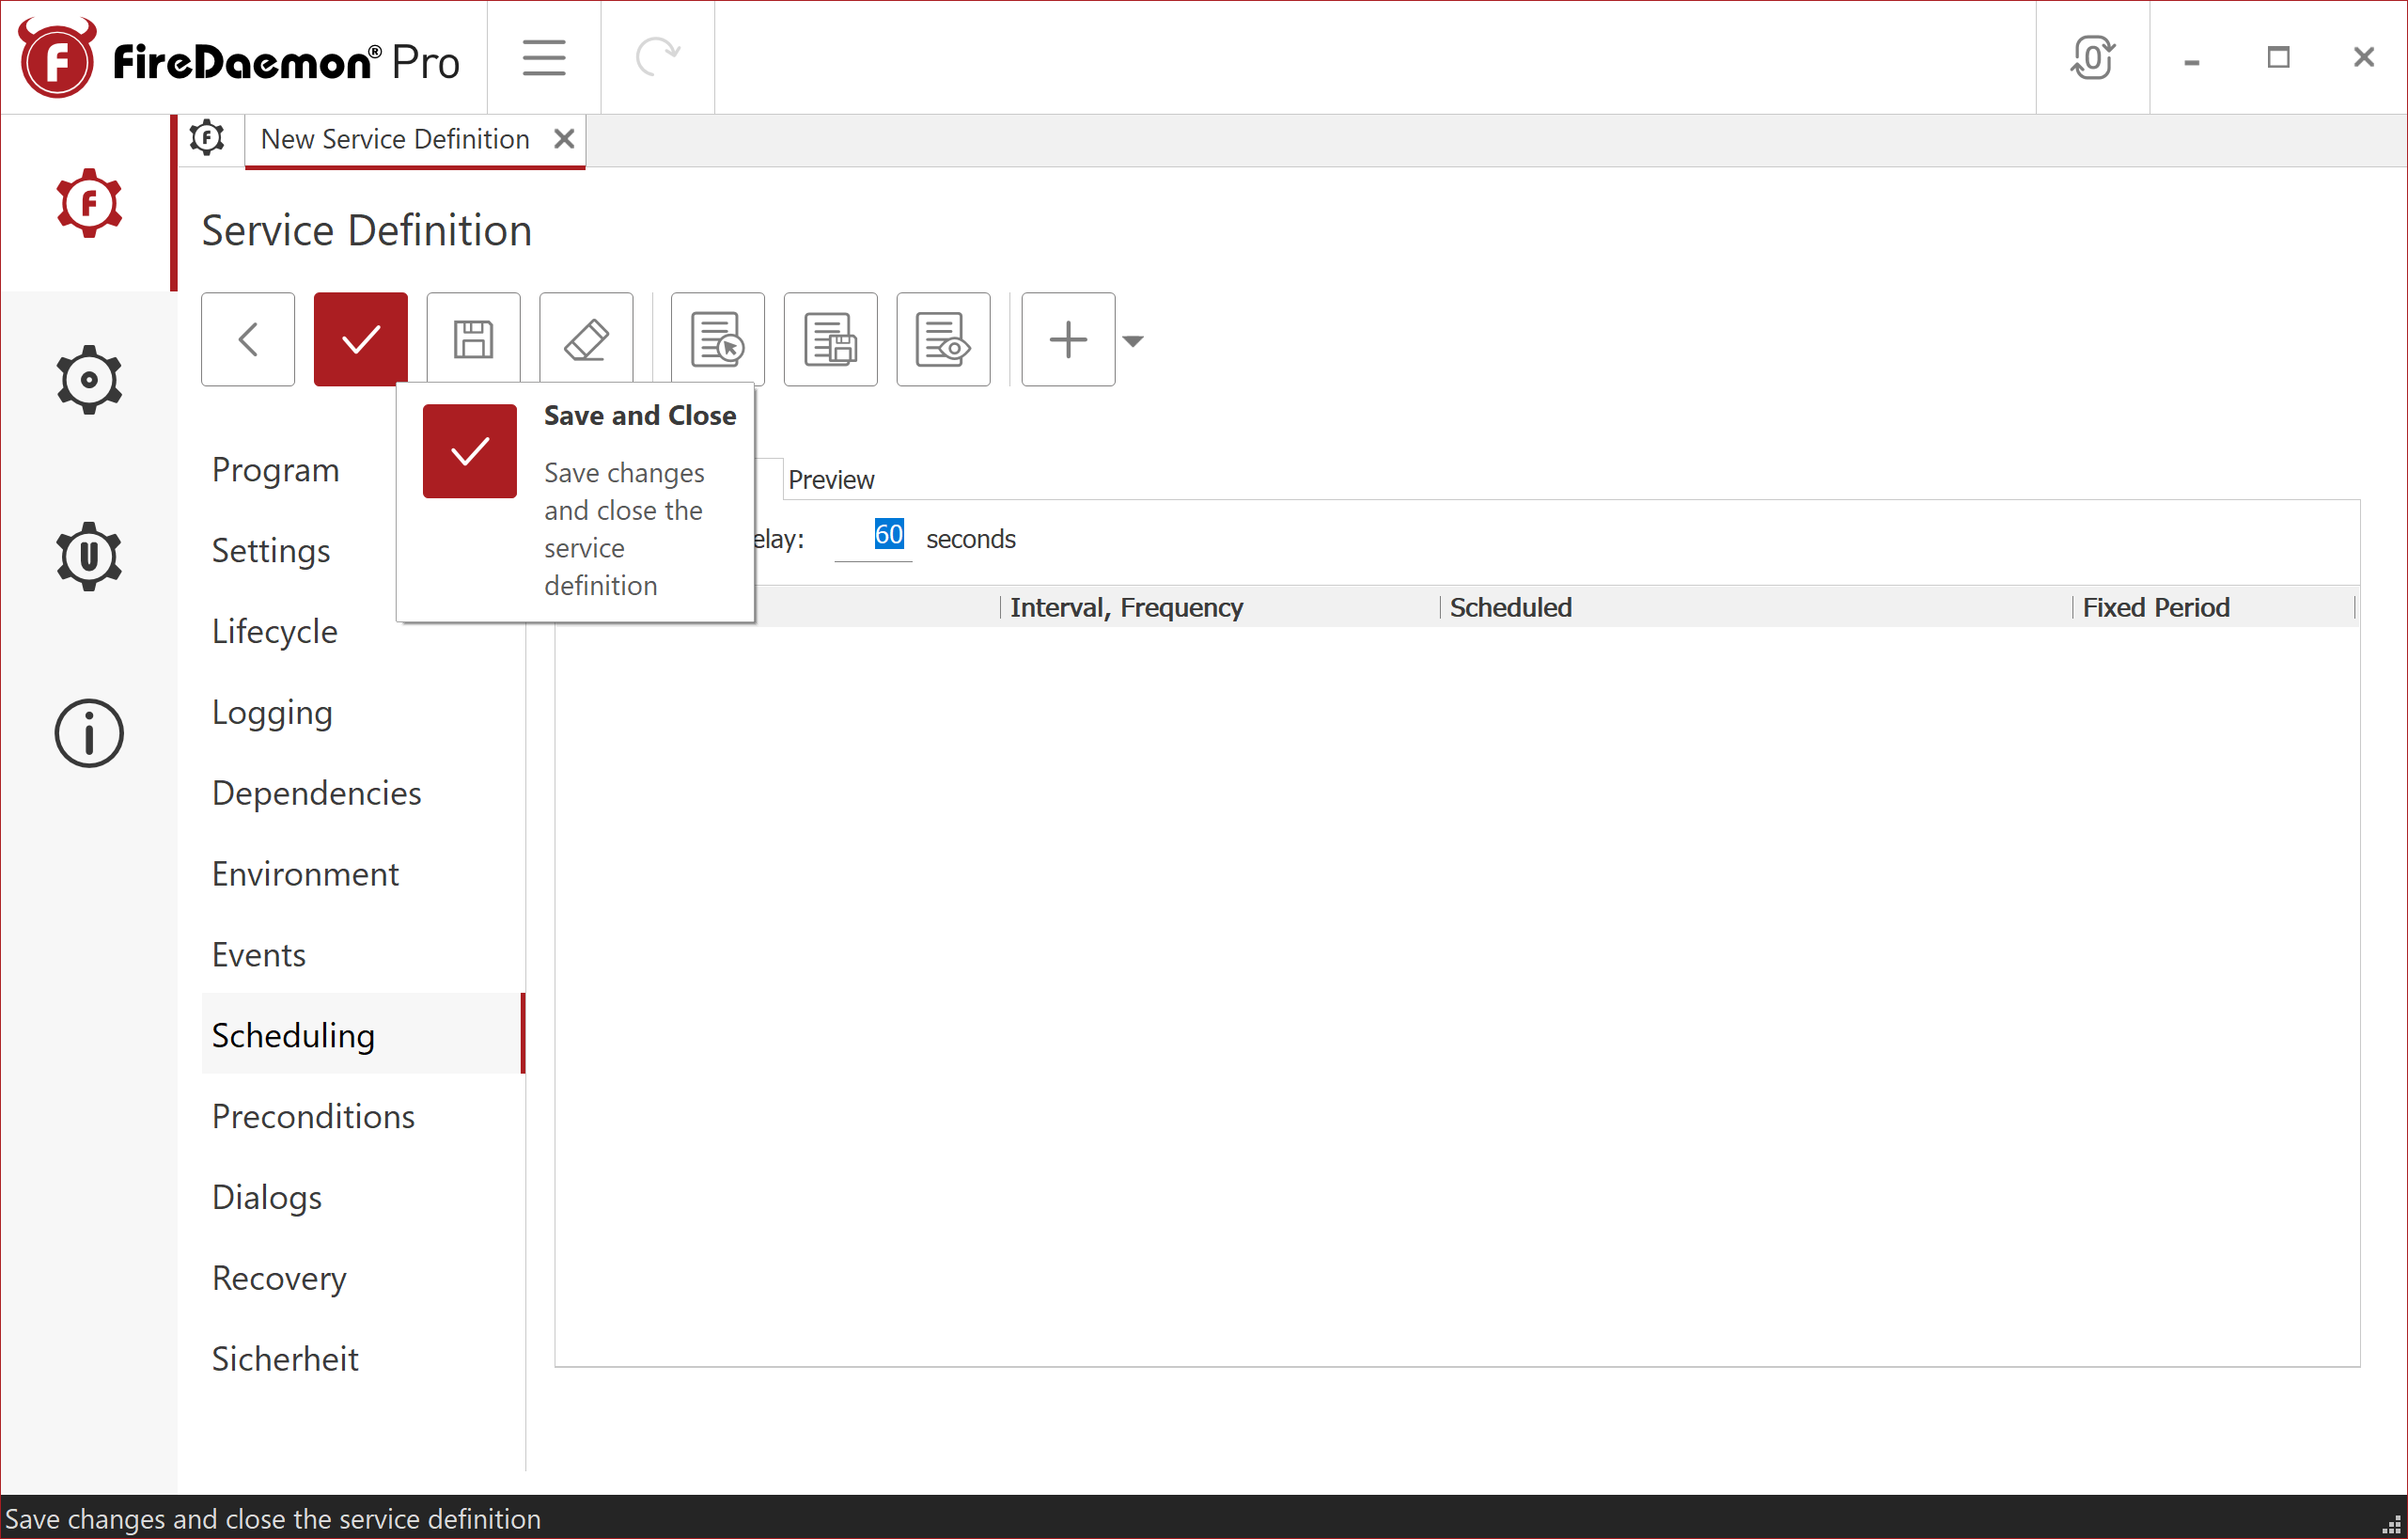Click the back navigation arrow

[x=246, y=339]
